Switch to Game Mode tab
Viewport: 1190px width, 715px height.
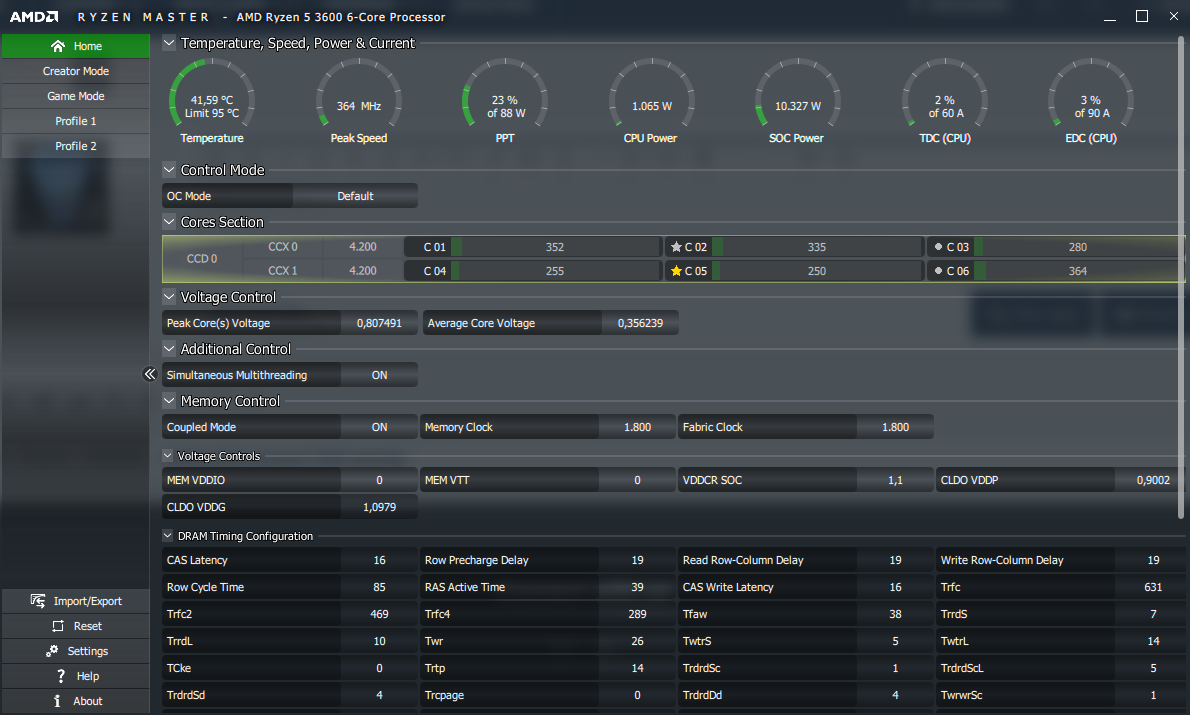pyautogui.click(x=75, y=96)
